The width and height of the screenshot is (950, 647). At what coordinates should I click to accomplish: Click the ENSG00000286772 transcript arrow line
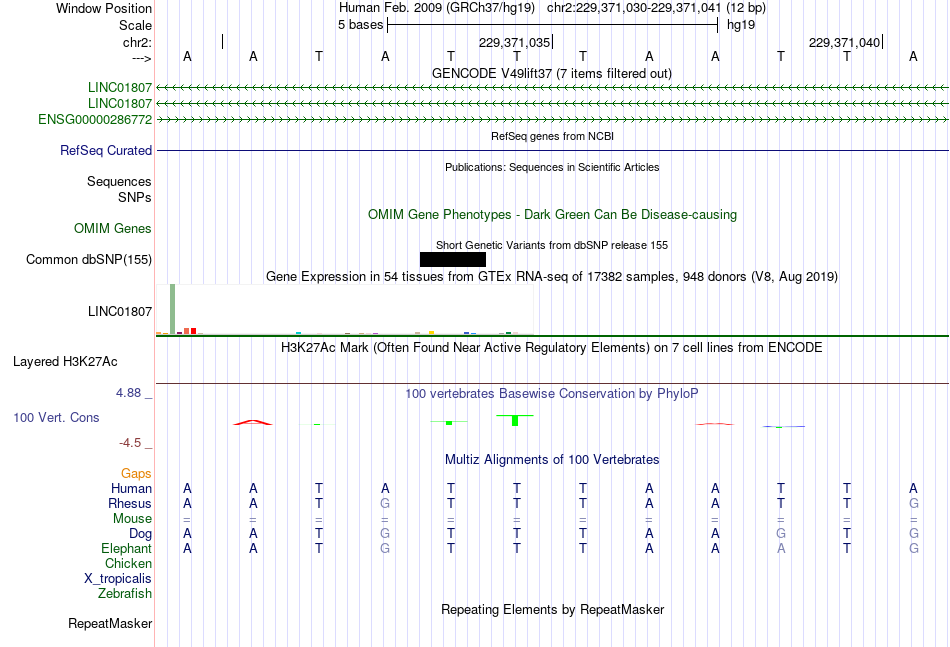(x=553, y=120)
